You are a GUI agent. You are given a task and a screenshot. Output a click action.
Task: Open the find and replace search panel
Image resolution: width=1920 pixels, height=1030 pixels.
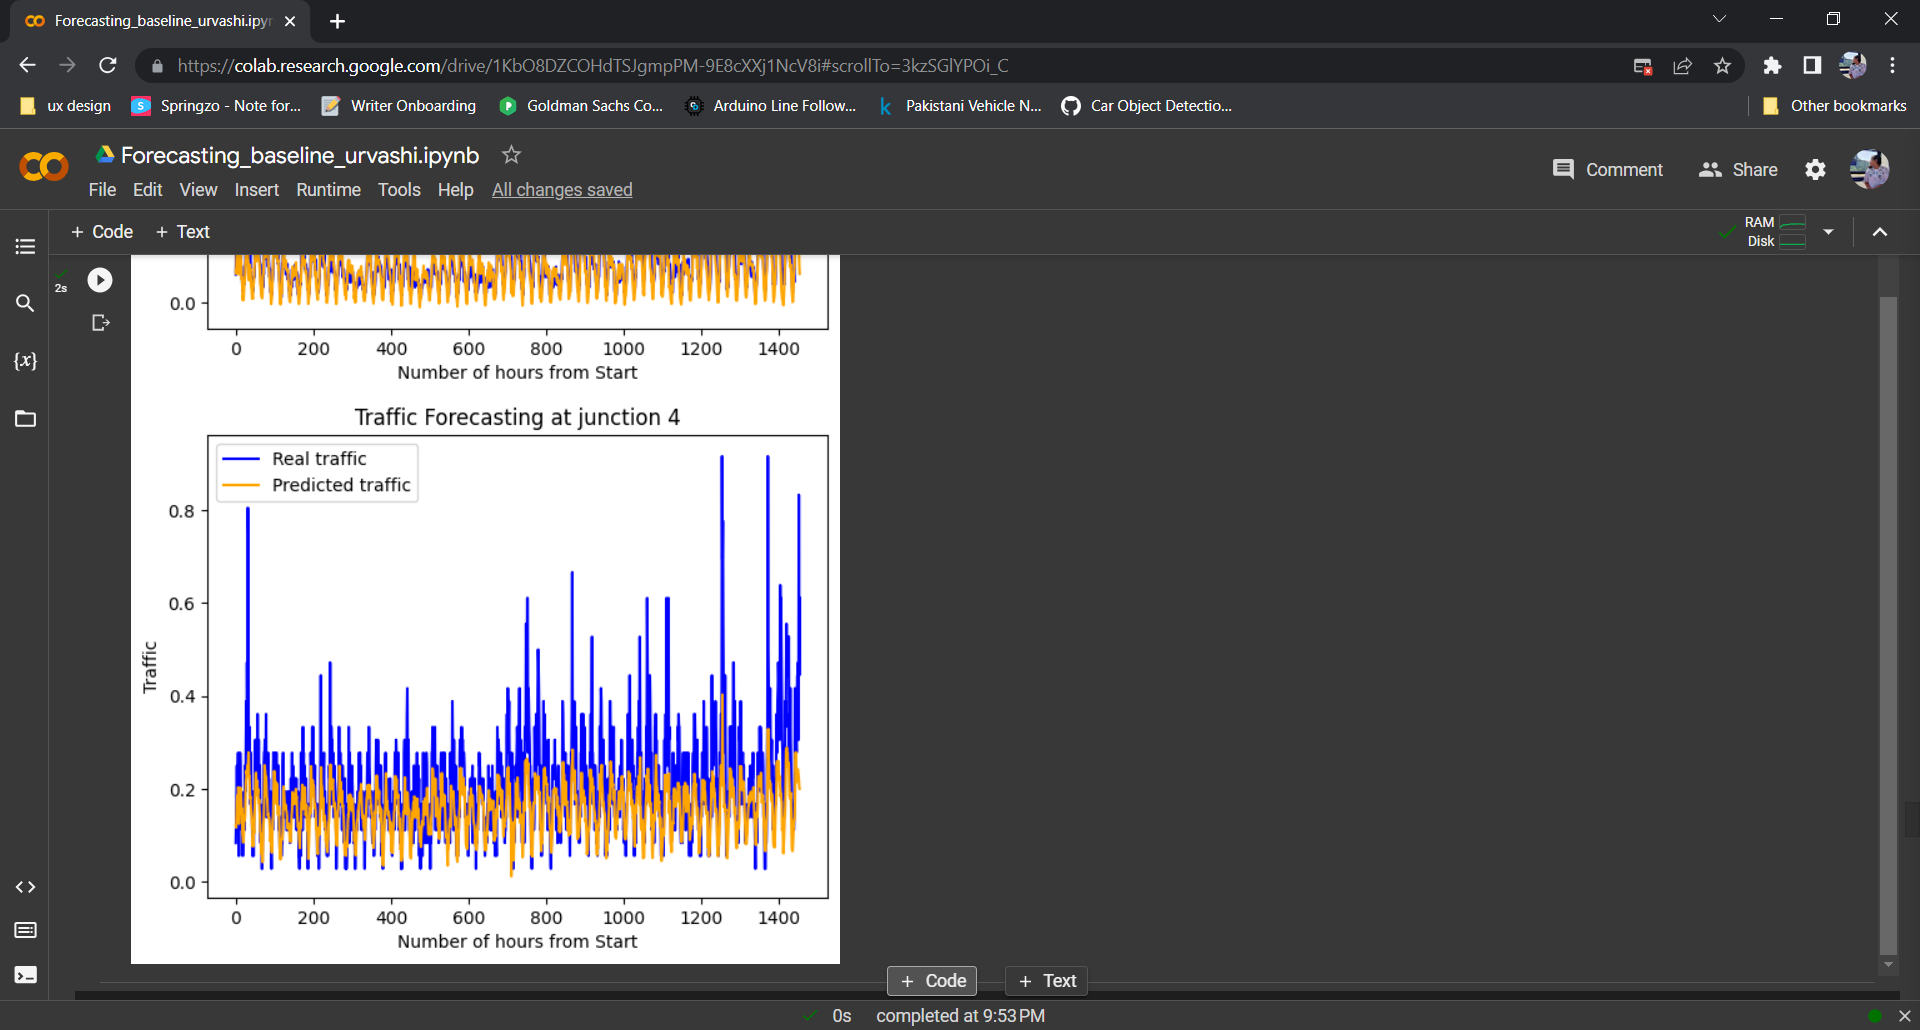pyautogui.click(x=25, y=303)
